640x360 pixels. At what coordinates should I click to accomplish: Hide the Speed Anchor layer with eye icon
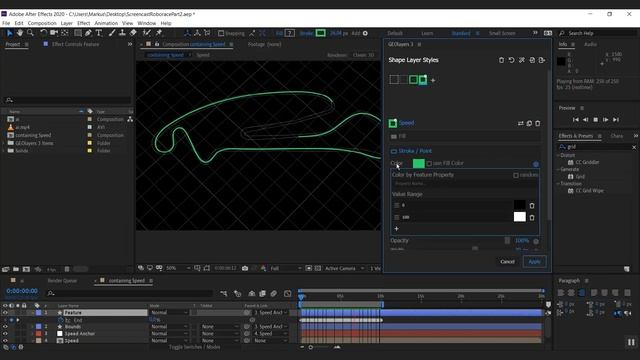click(5, 333)
